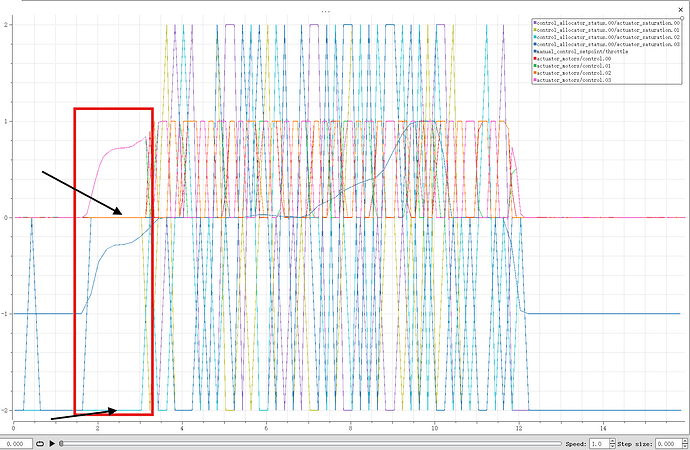Toggle actuator_motors/control.03 legend entry

[x=573, y=80]
